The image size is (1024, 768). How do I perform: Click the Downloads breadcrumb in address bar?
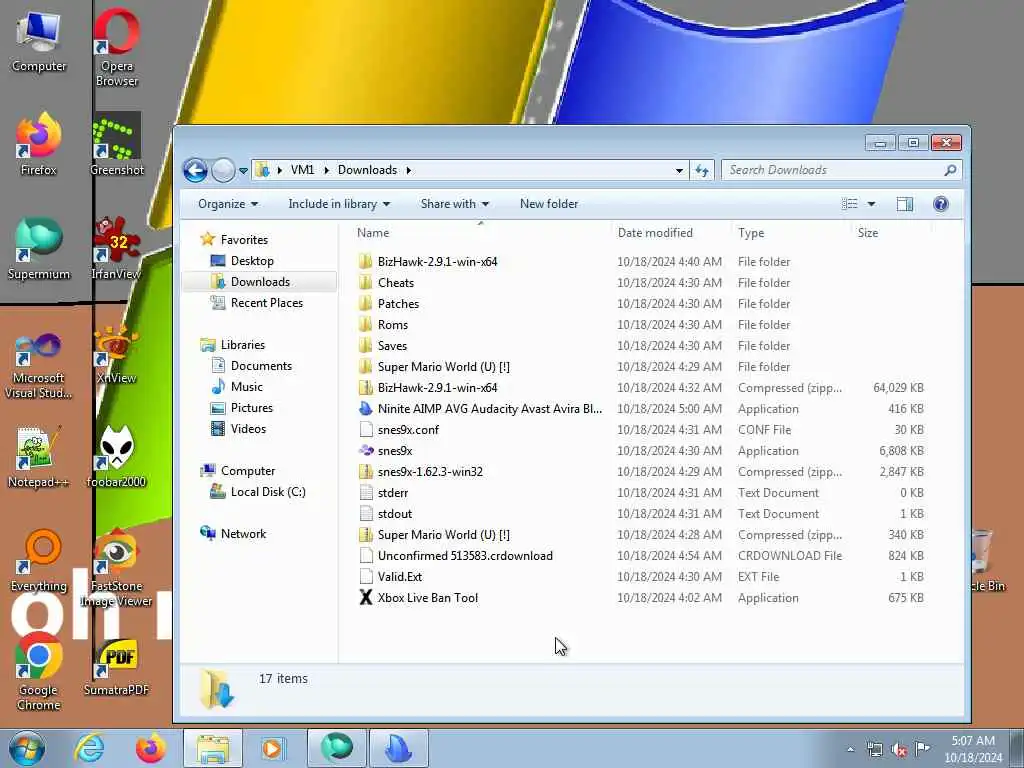click(367, 170)
